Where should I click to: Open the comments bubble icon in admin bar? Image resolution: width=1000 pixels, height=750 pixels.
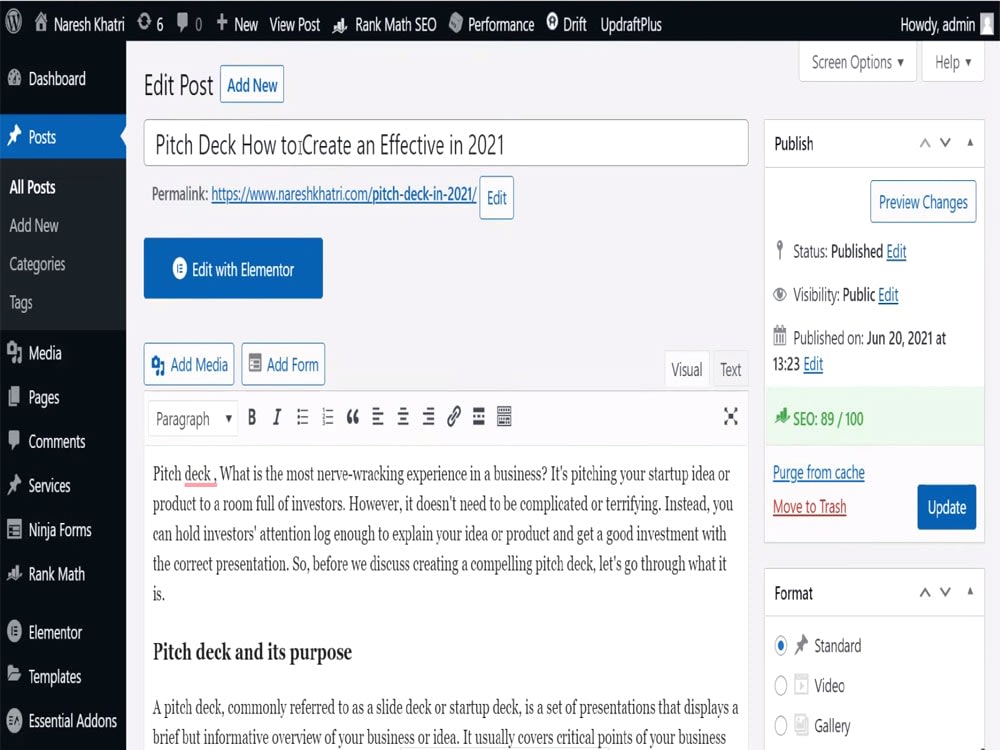click(x=182, y=23)
